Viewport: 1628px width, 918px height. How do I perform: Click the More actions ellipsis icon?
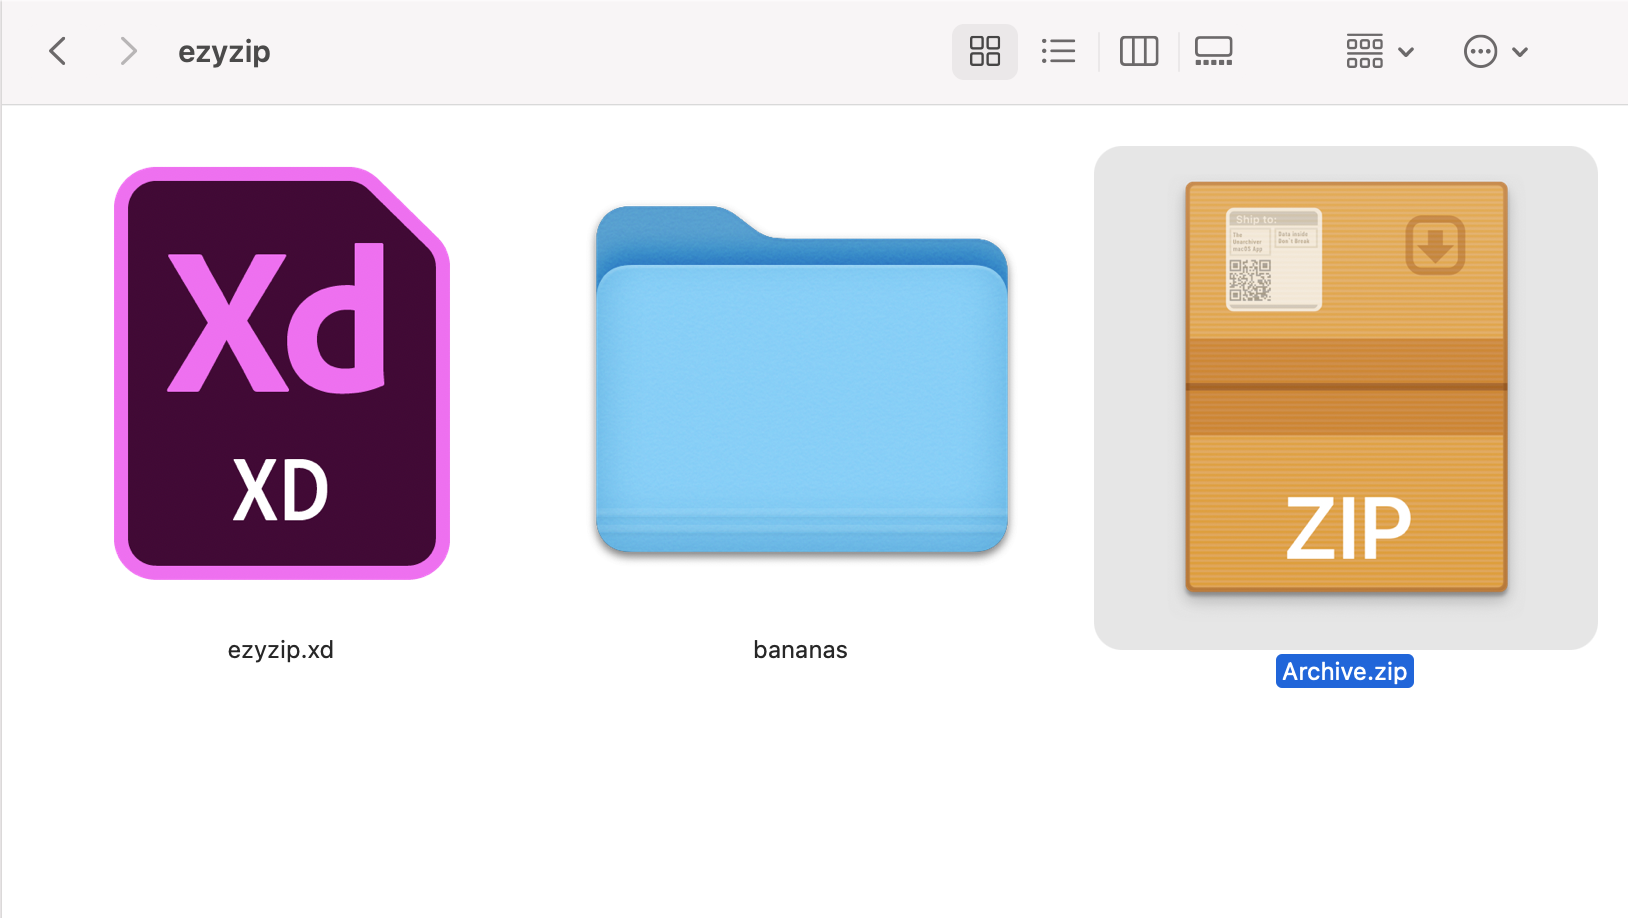pyautogui.click(x=1479, y=51)
